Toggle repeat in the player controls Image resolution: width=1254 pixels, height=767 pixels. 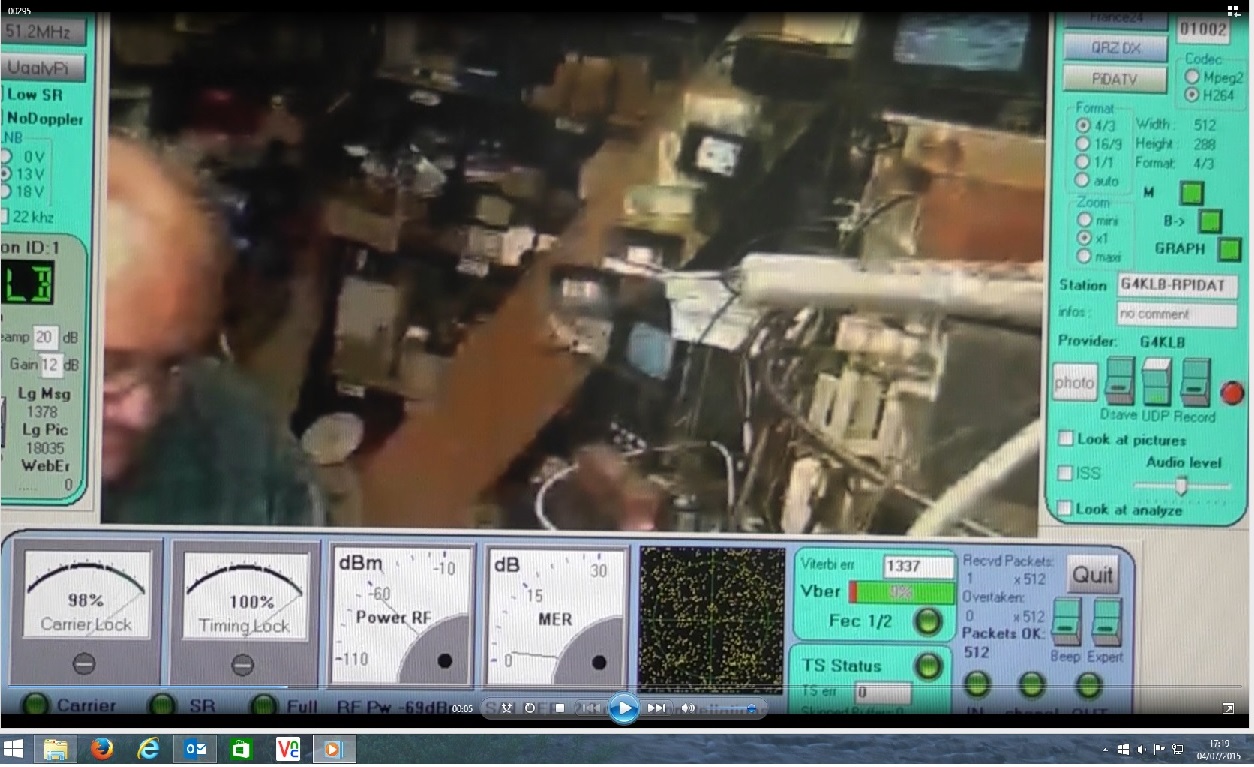[530, 708]
